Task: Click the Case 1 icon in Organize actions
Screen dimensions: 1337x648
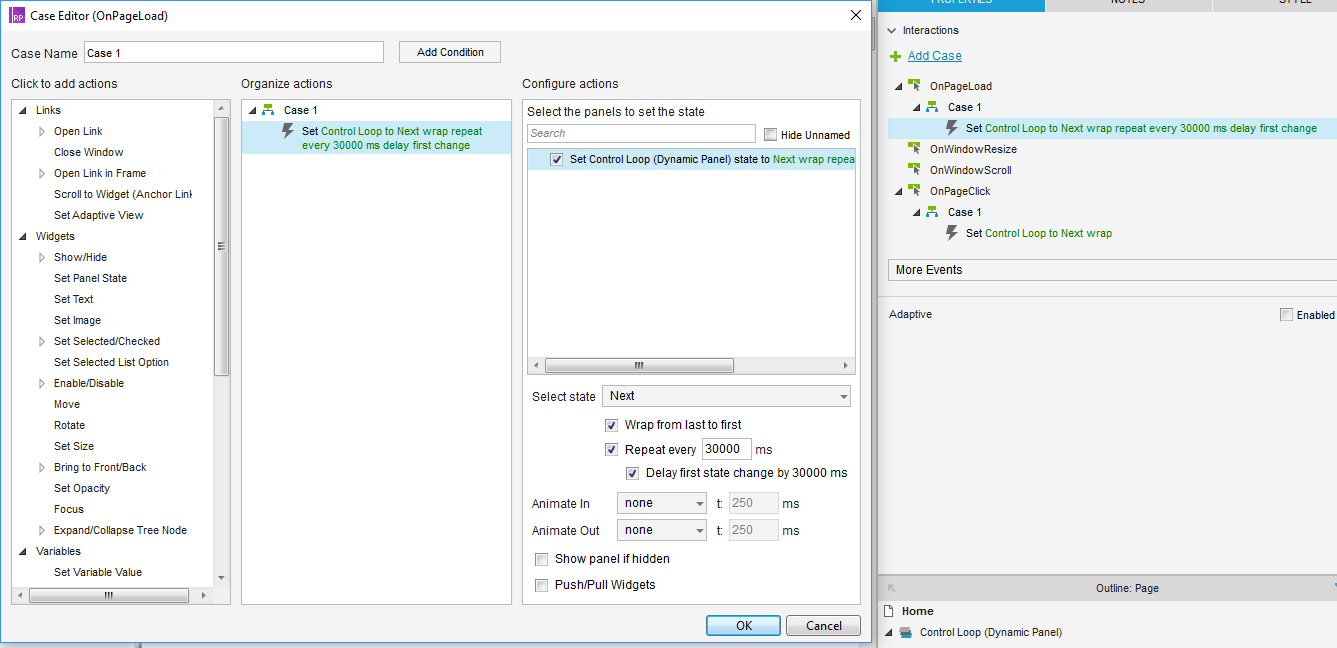Action: [x=268, y=110]
